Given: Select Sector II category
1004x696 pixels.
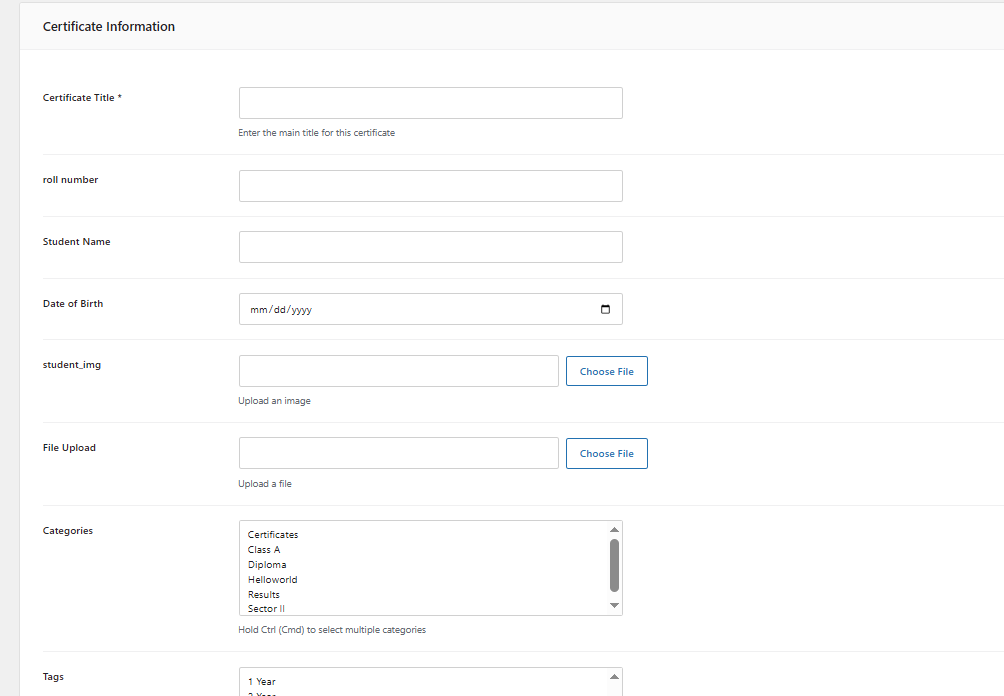Looking at the screenshot, I should [266, 609].
